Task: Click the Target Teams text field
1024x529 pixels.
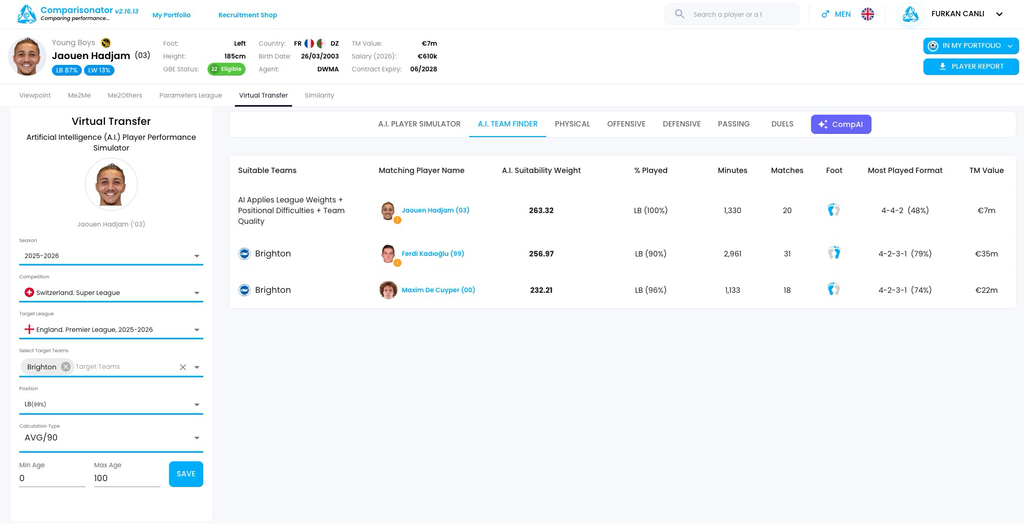Action: coord(124,367)
